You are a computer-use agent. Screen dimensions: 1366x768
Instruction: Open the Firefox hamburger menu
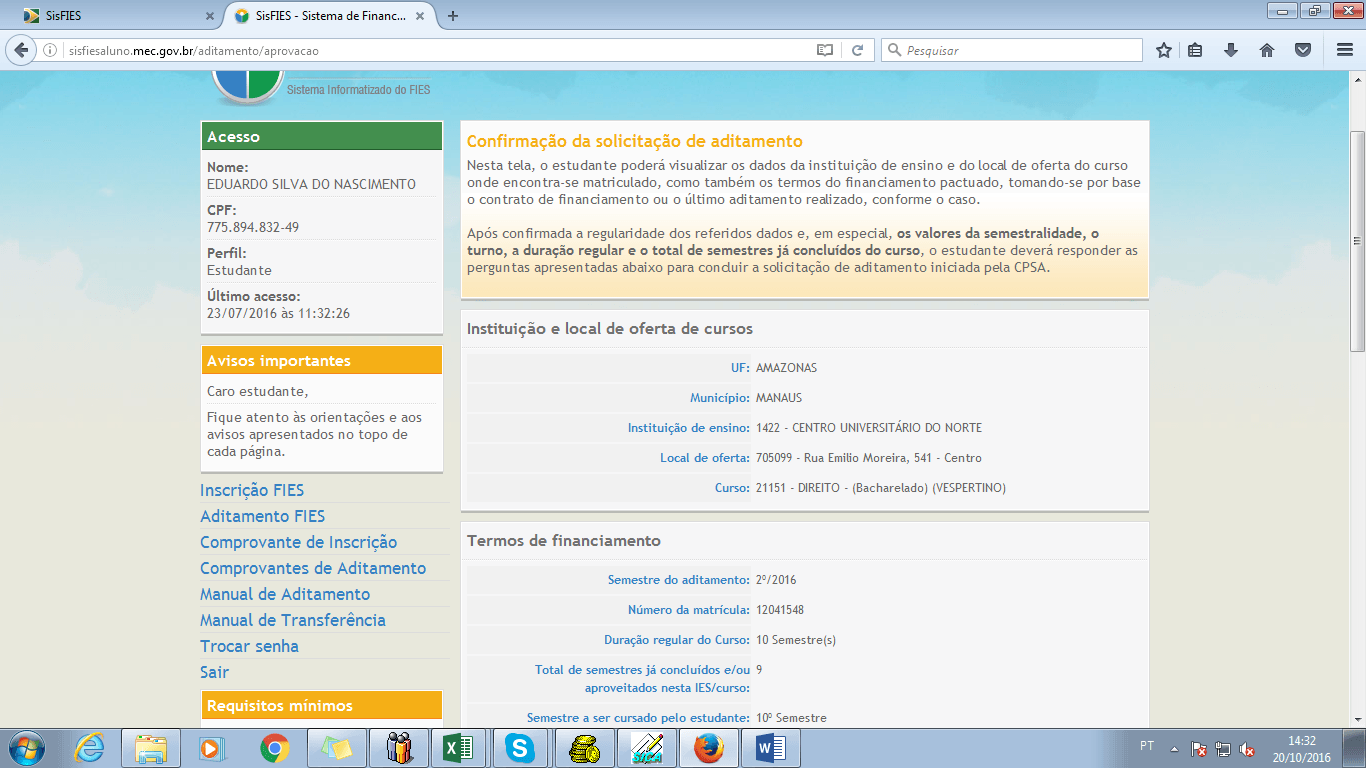pos(1344,50)
